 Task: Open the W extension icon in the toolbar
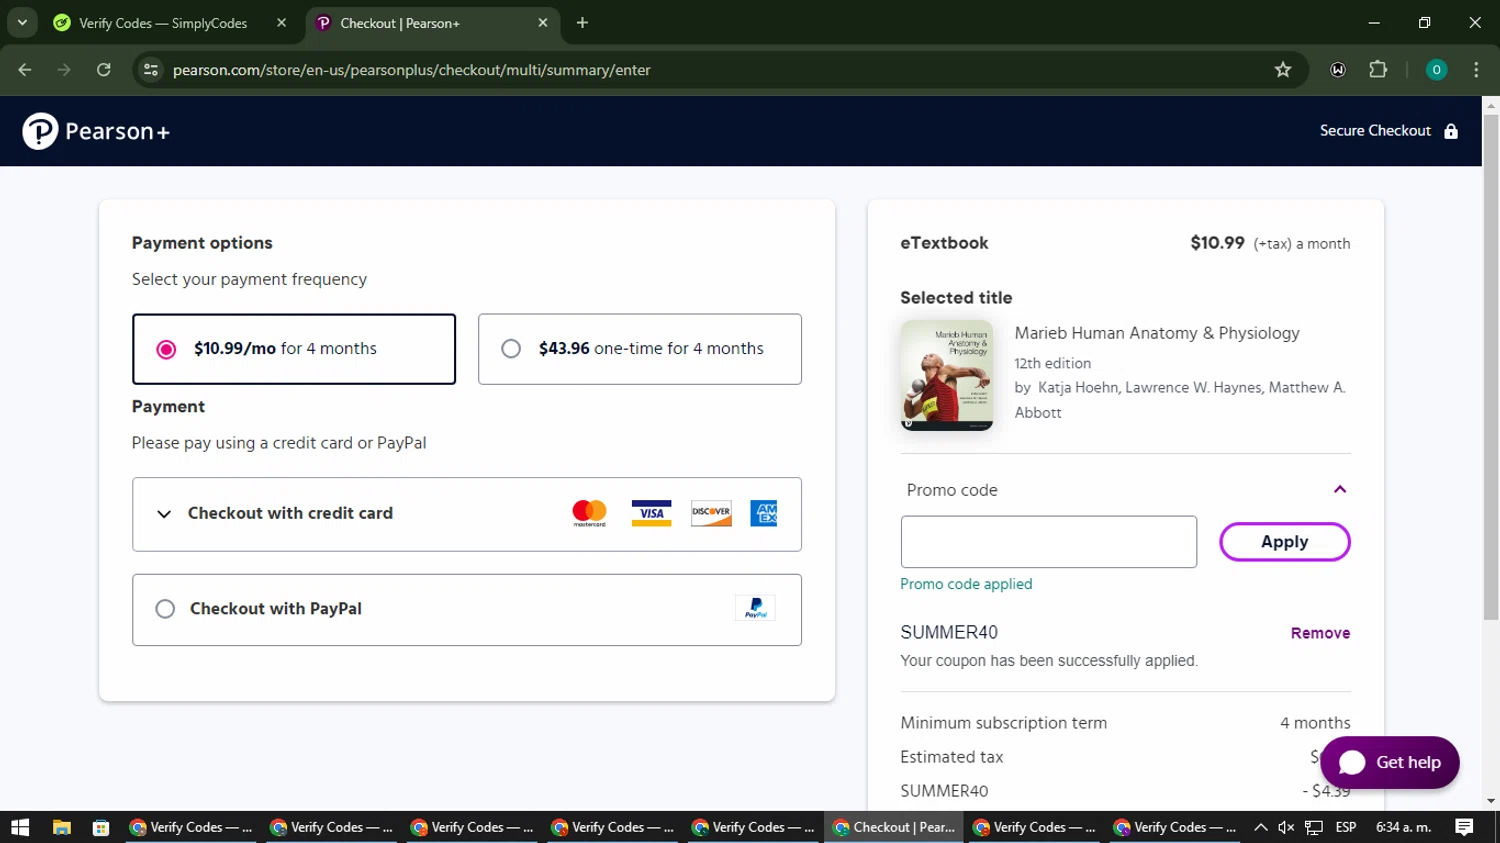click(1338, 70)
